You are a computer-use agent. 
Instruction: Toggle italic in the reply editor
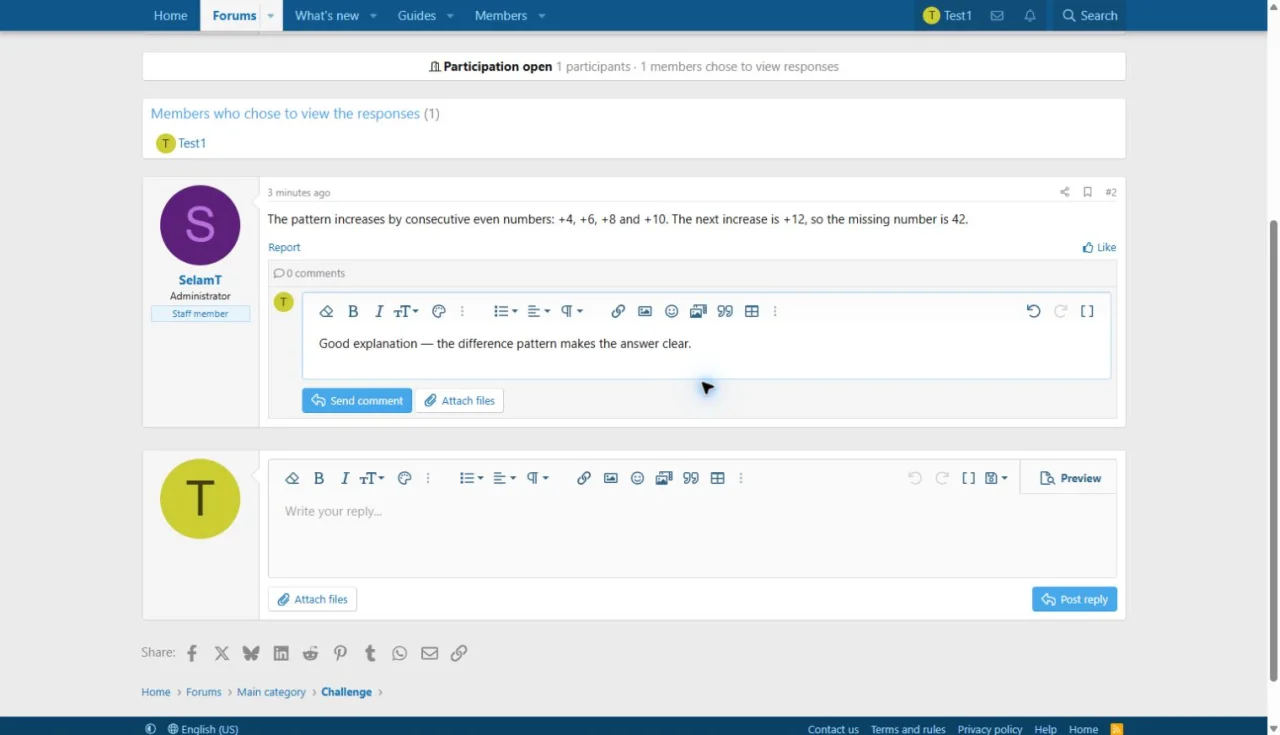345,479
